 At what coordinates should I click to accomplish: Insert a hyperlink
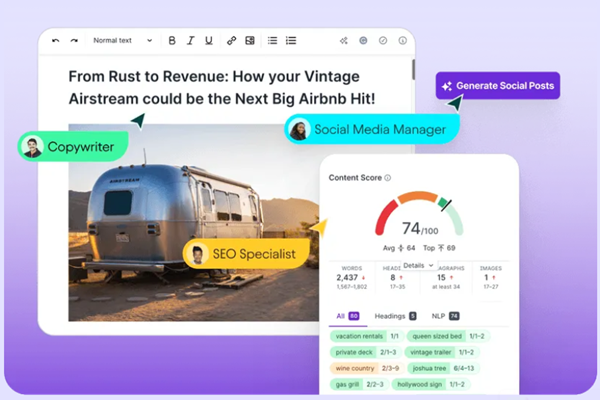point(232,41)
